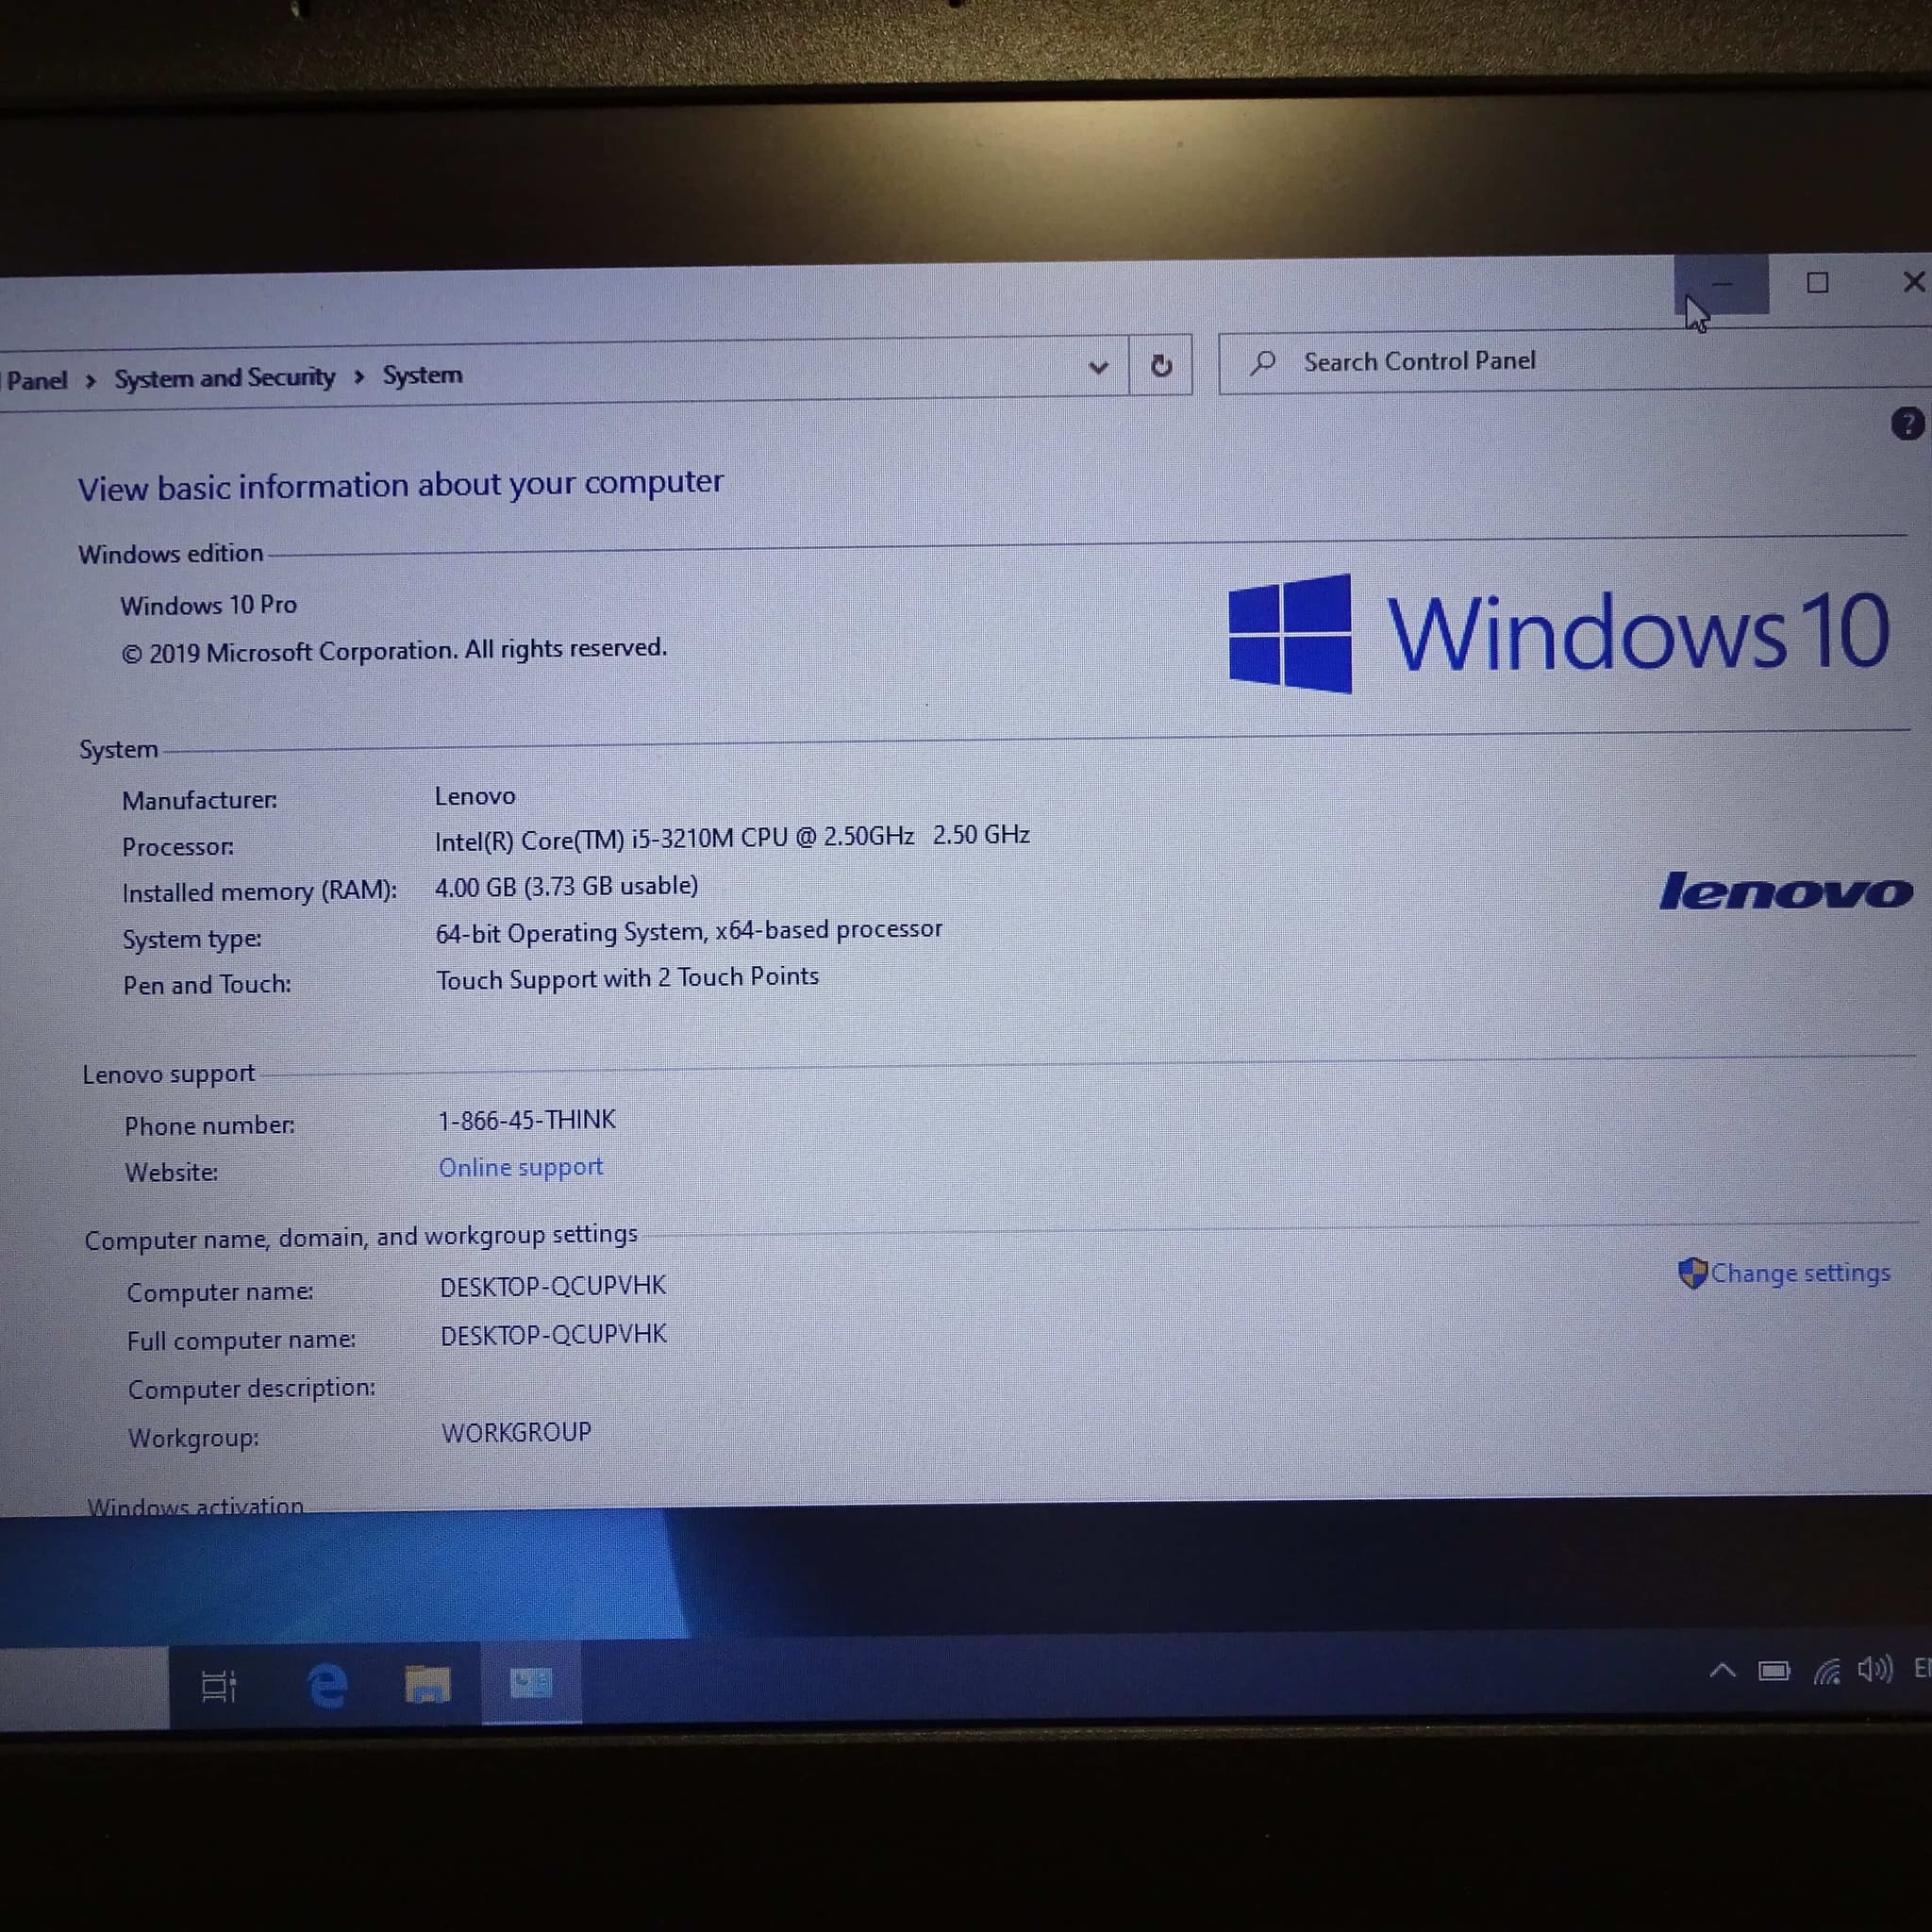
Task: Open the chevron after System and Security
Action: [359, 377]
